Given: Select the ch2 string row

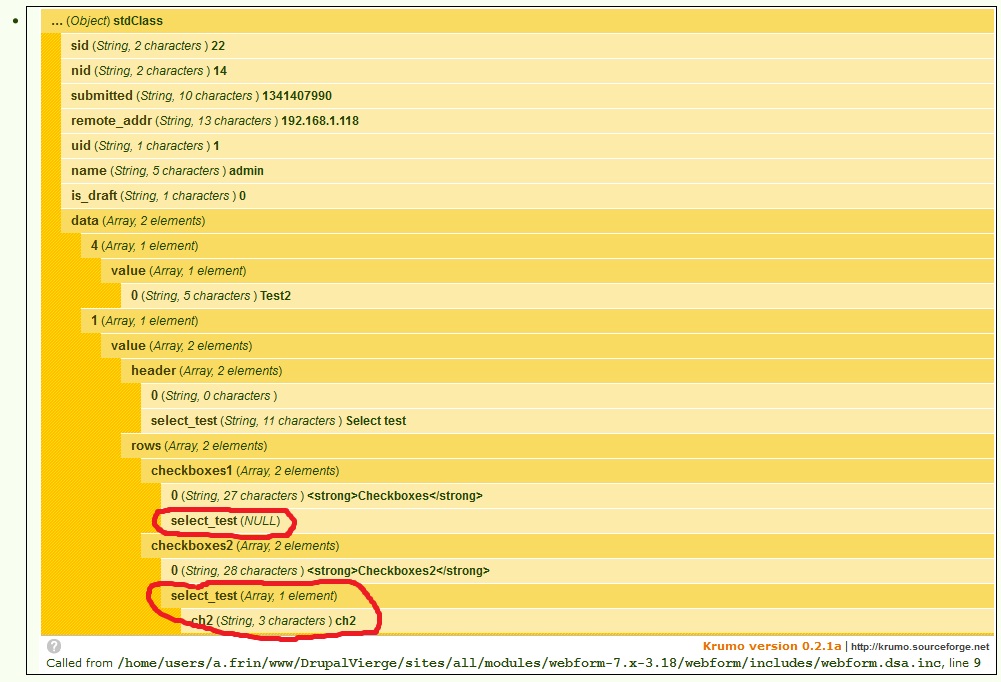Looking at the screenshot, I should coord(588,621).
